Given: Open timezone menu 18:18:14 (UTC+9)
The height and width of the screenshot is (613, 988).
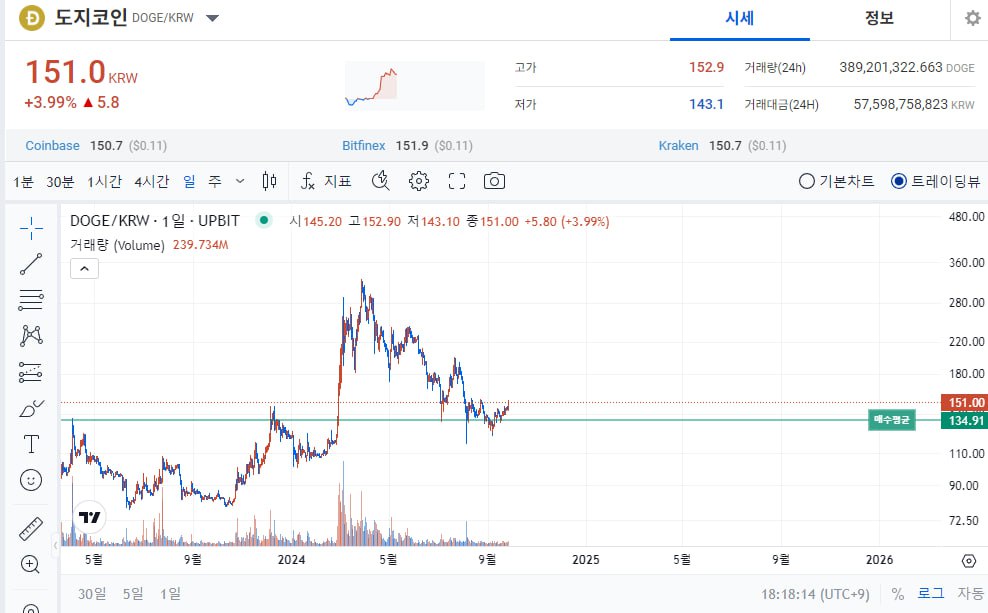Looking at the screenshot, I should [x=815, y=594].
